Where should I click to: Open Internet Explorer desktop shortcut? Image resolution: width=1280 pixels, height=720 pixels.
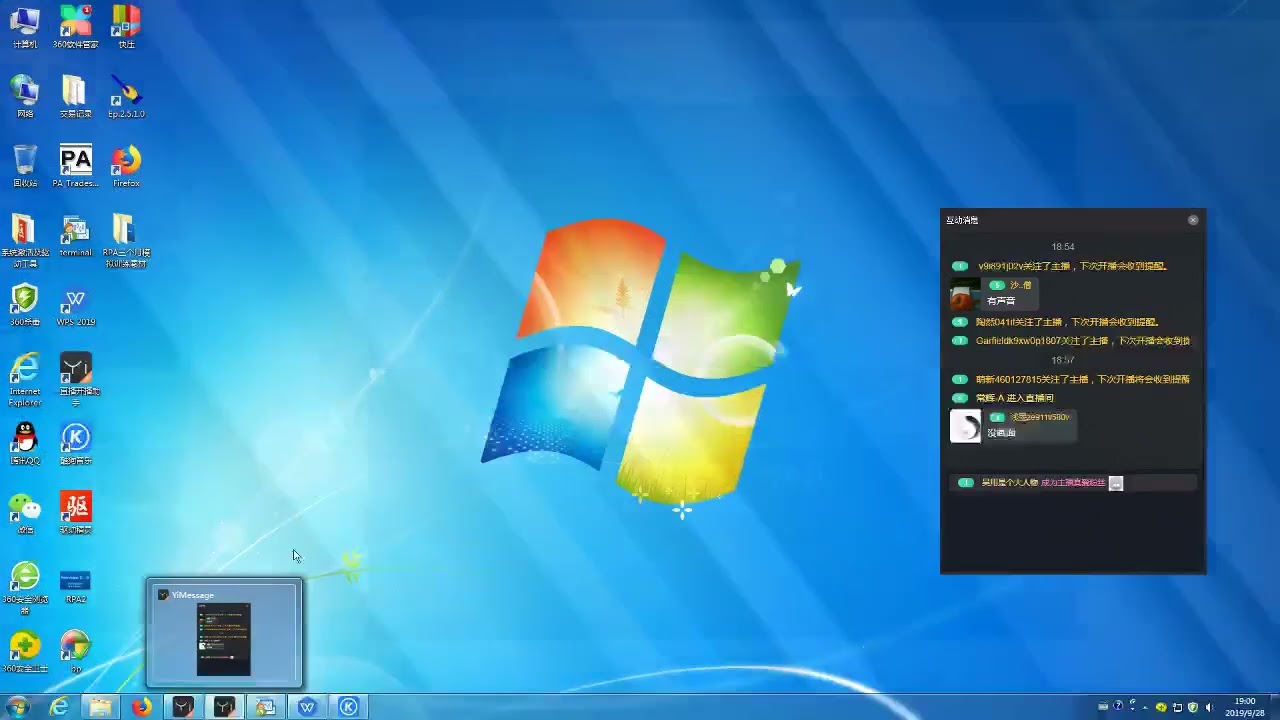(25, 379)
